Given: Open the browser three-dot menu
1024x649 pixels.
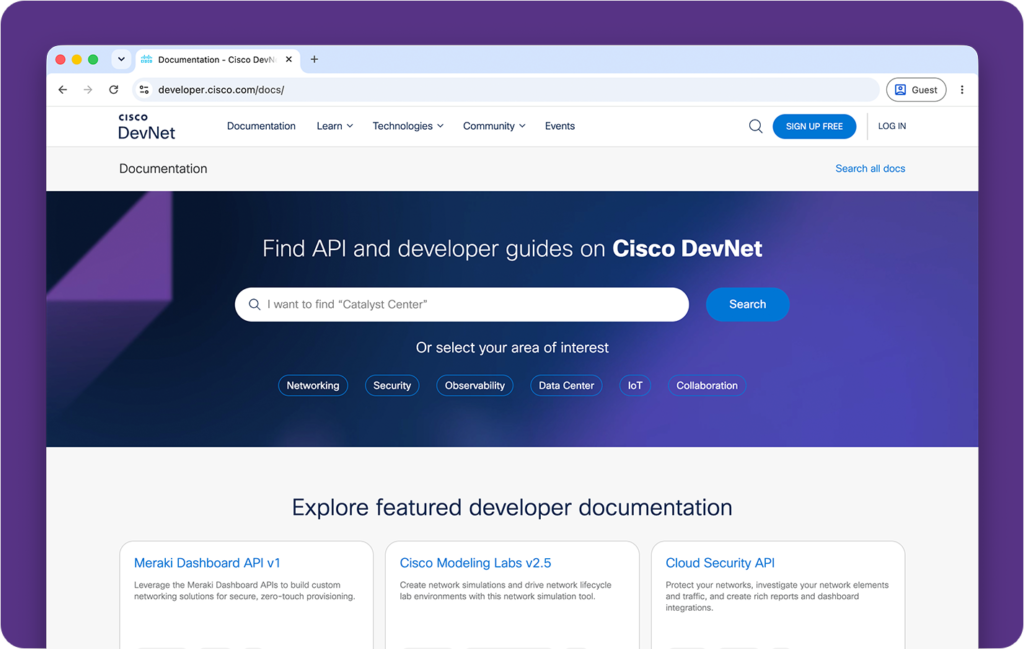Looking at the screenshot, I should tap(962, 90).
